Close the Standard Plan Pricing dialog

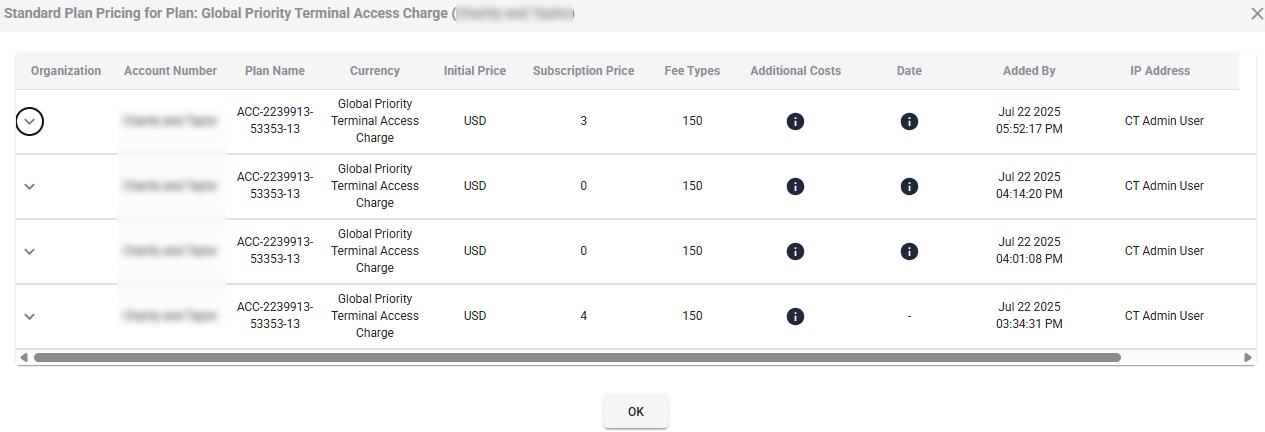click(1257, 14)
